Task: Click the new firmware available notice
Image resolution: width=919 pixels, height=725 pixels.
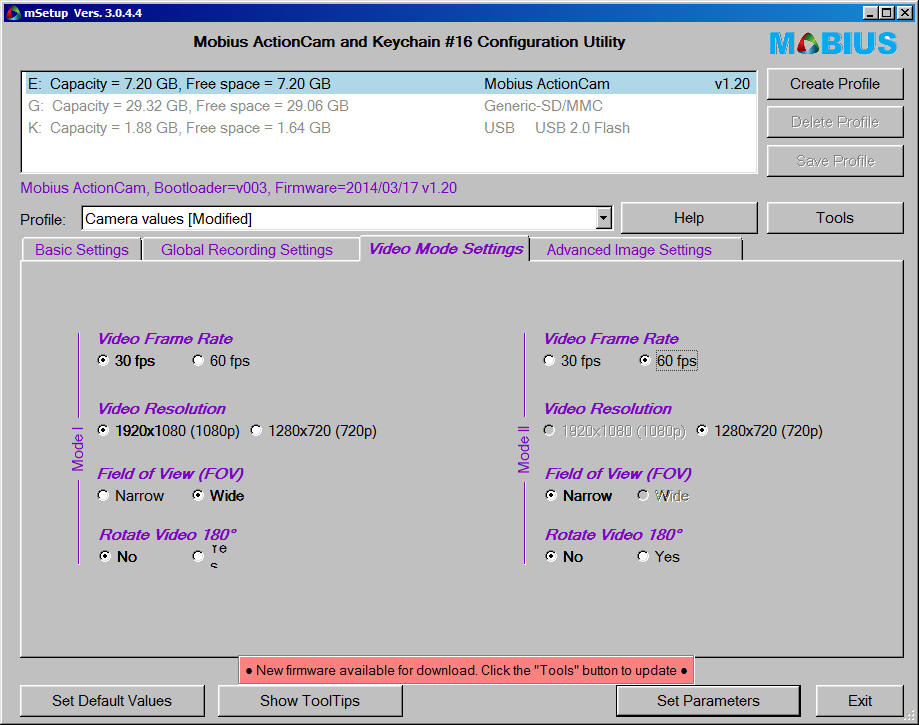Action: tap(466, 670)
